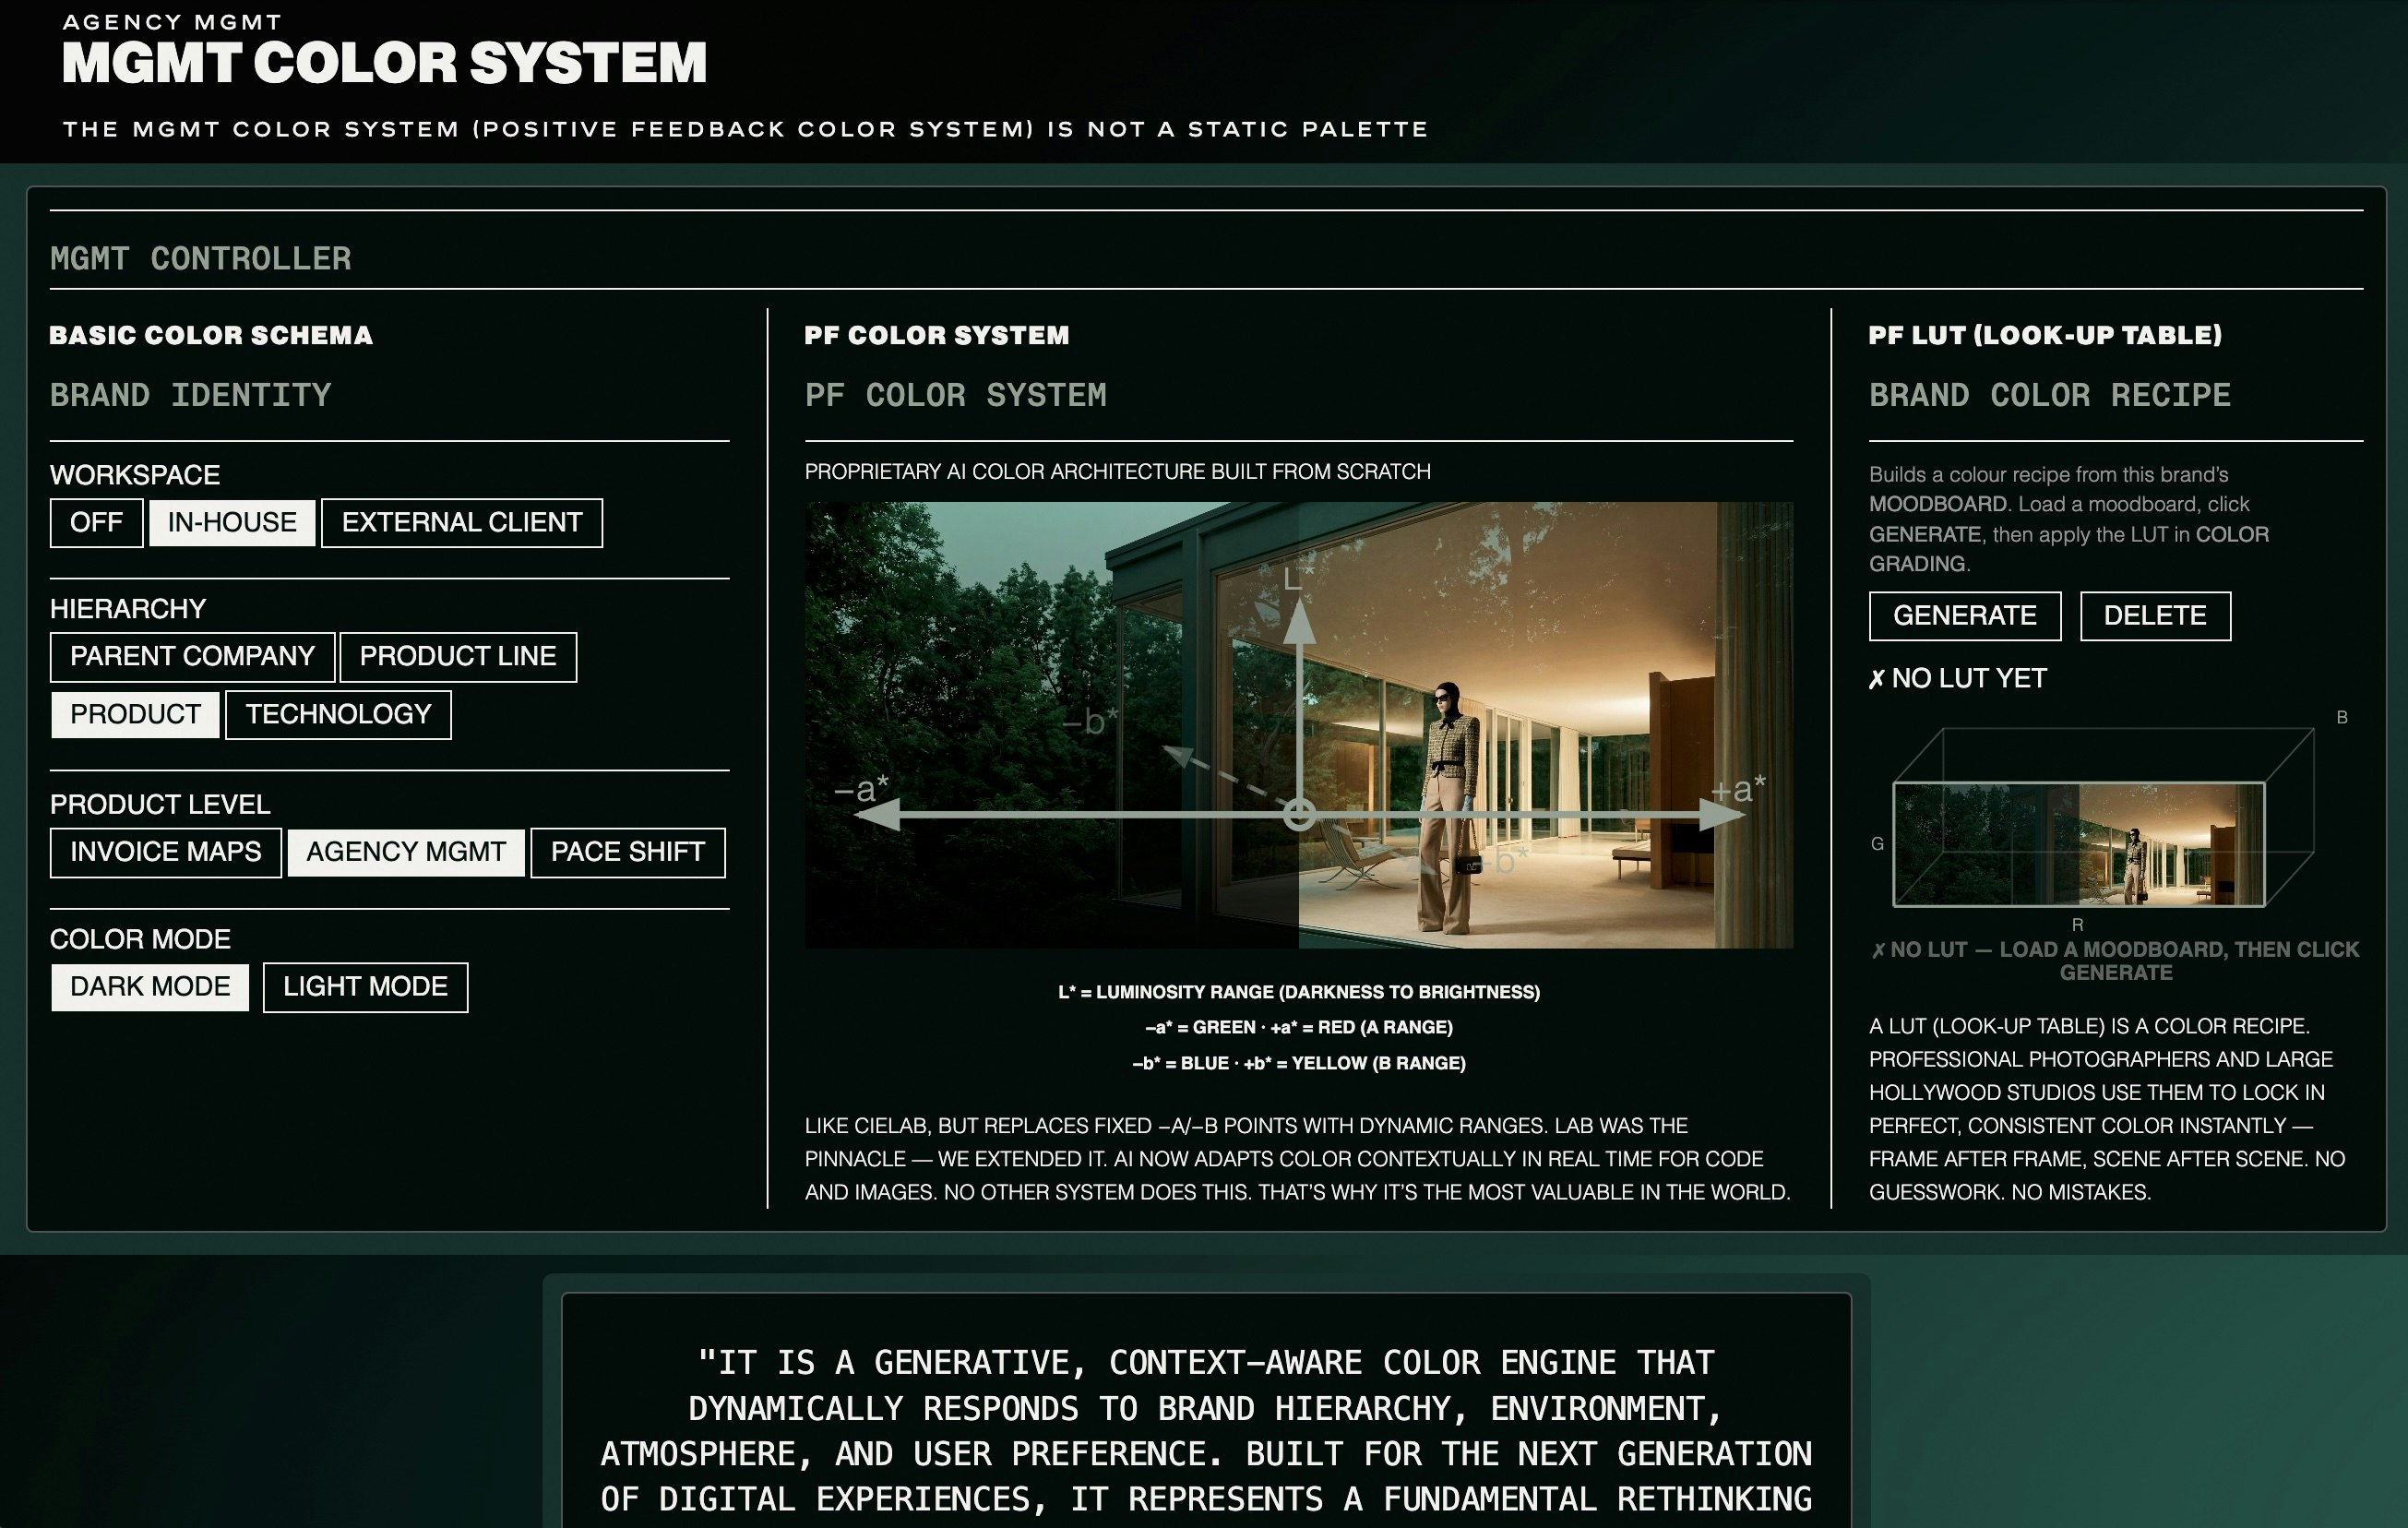The width and height of the screenshot is (2408, 1528).
Task: Click the PRODUCT LEVEL label
Action: (x=160, y=804)
